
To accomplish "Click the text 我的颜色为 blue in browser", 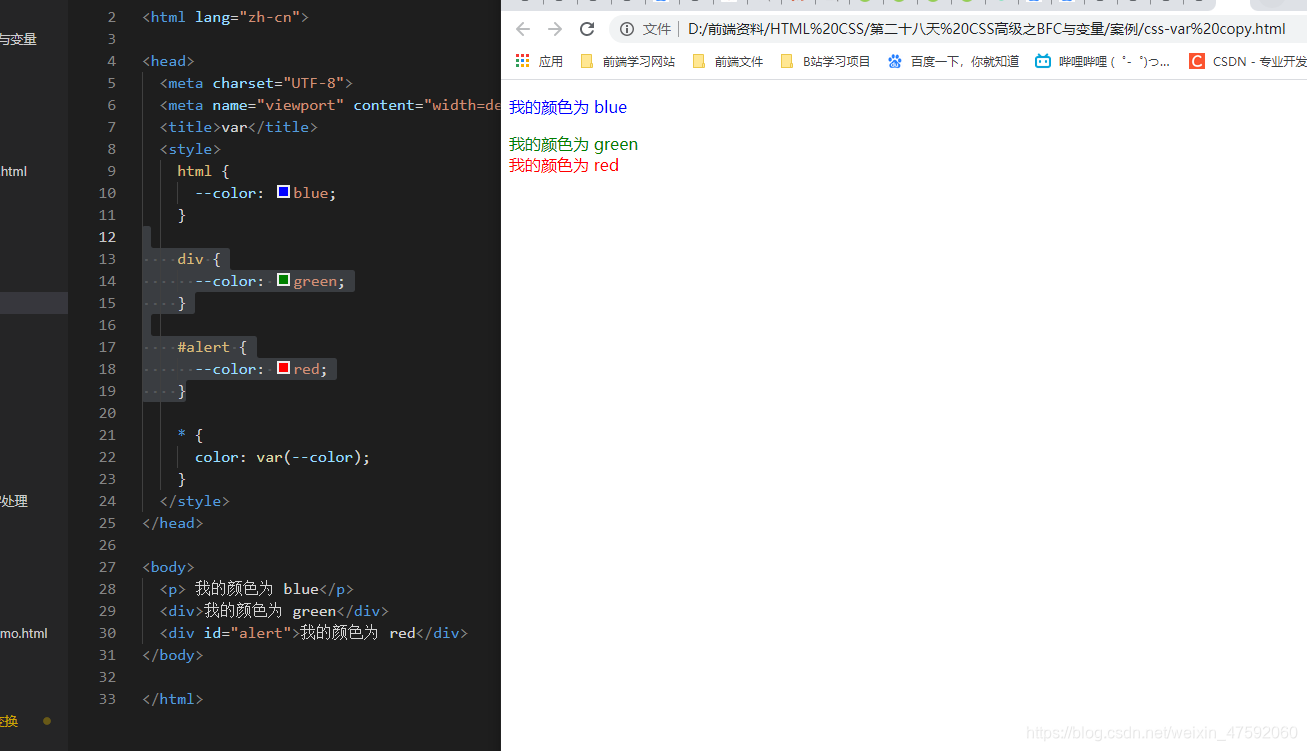I will (x=568, y=107).
